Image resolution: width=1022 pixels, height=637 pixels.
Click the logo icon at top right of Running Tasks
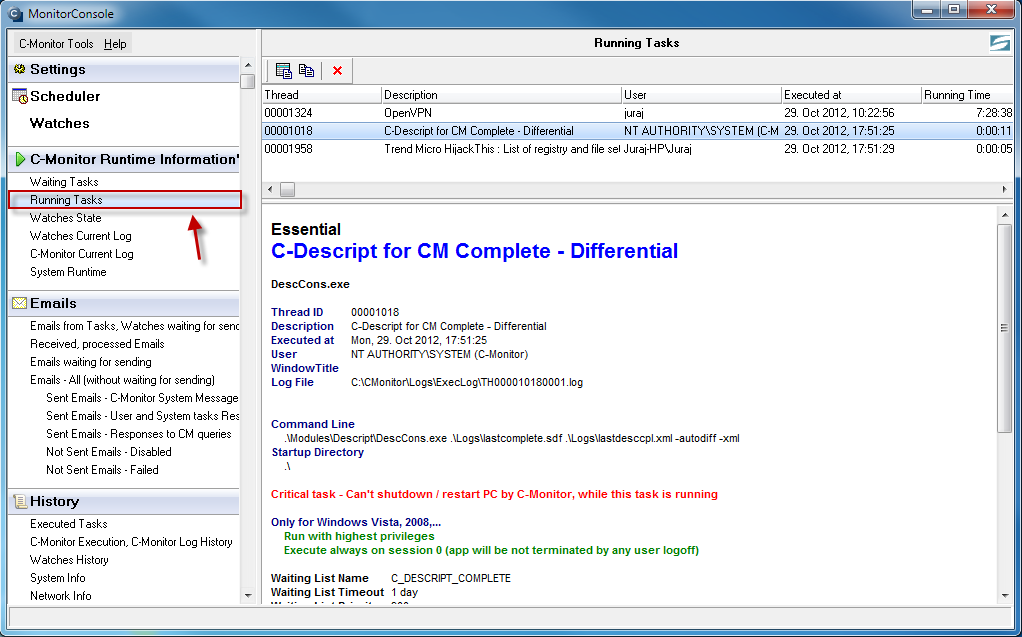pyautogui.click(x=999, y=43)
